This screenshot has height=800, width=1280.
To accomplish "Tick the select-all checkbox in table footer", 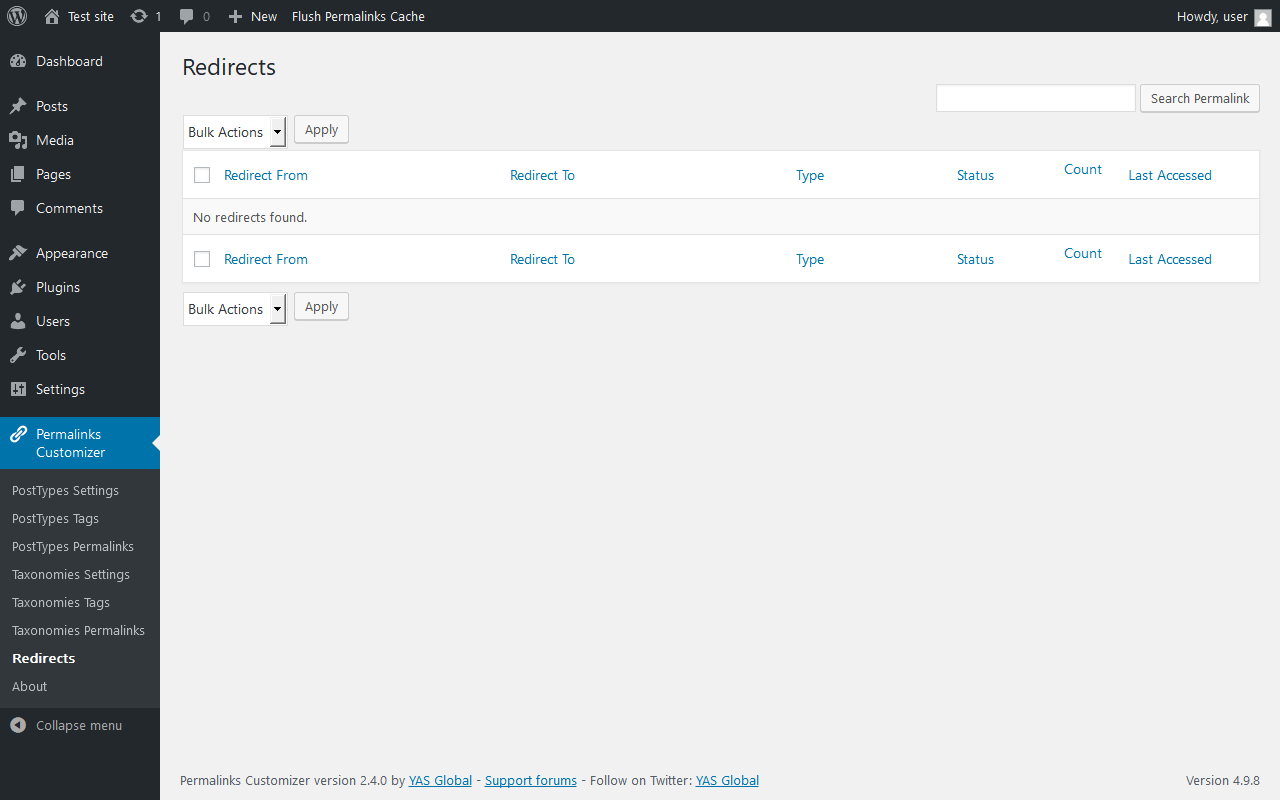I will point(202,259).
